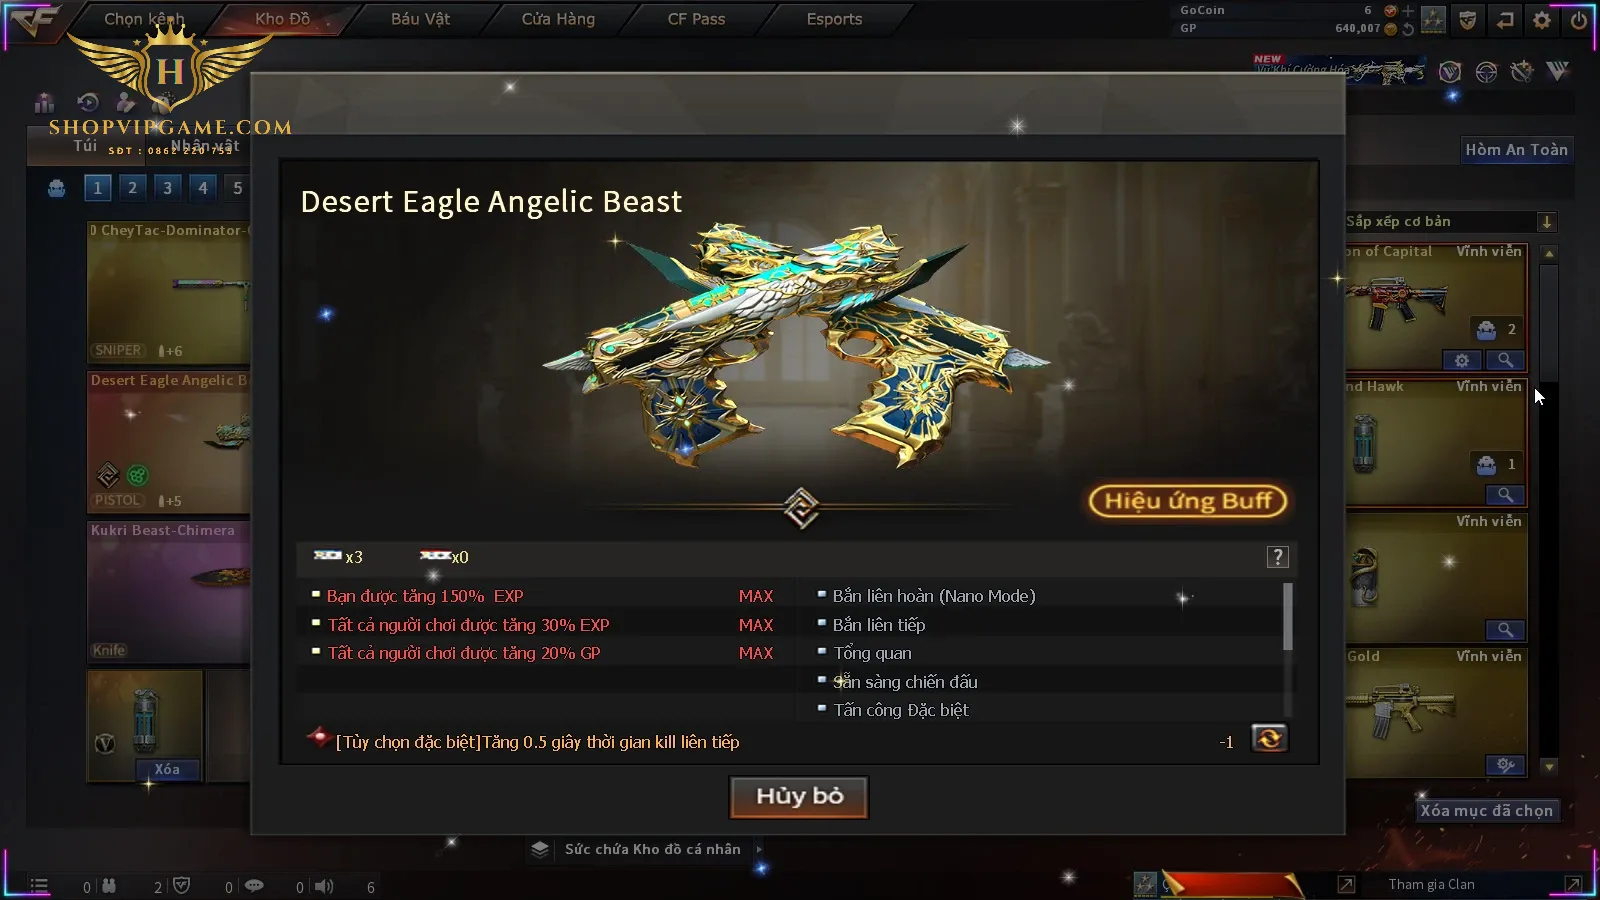
Task: Click the magnifier icon on Capital weapon
Action: point(1505,360)
